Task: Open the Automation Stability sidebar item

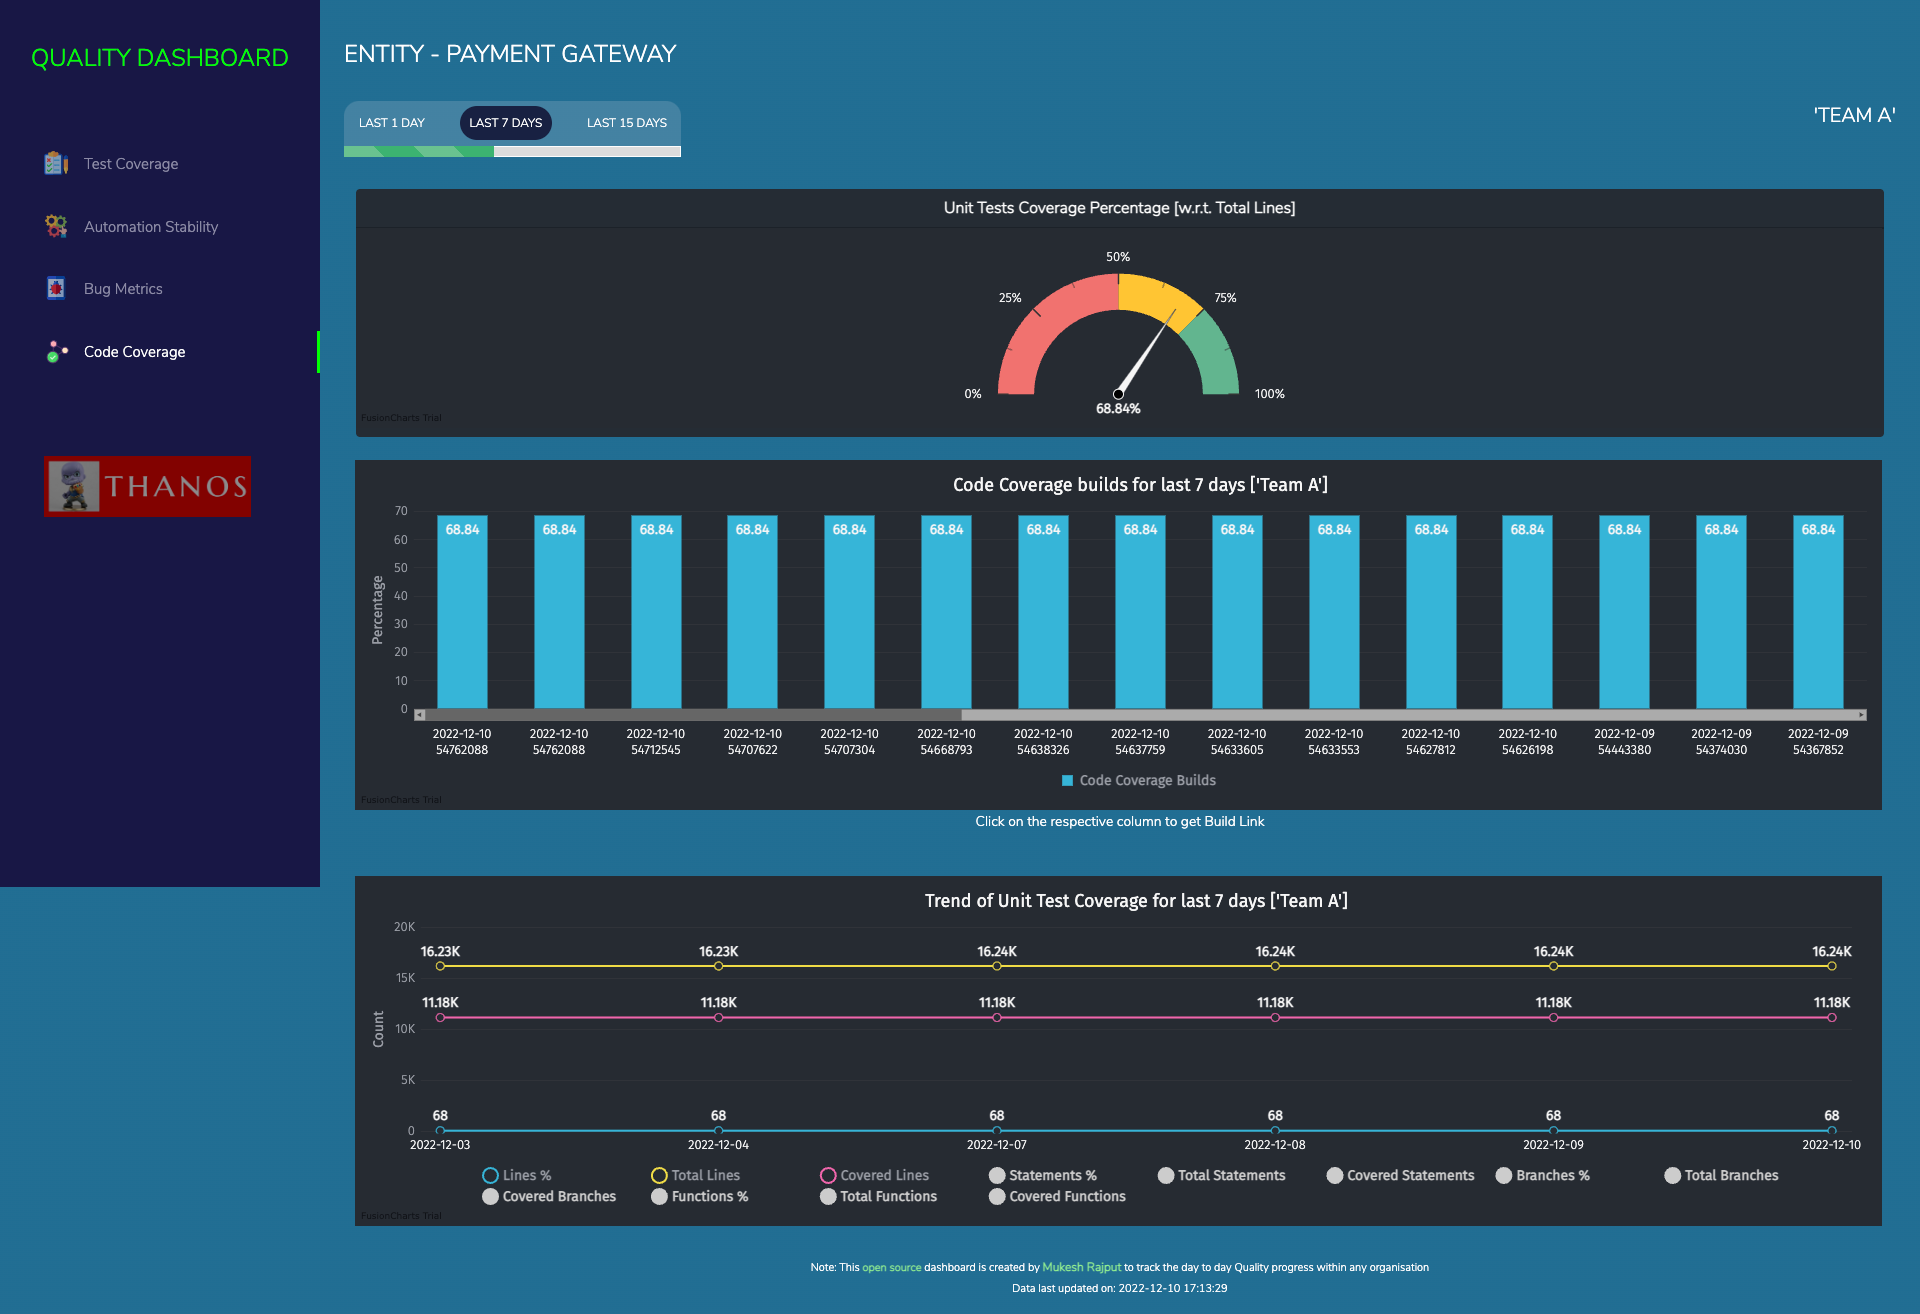Action: pos(160,227)
